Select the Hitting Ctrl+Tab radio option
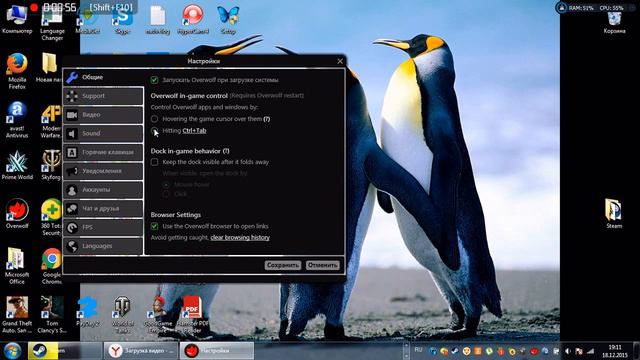The width and height of the screenshot is (640, 360). coord(154,131)
